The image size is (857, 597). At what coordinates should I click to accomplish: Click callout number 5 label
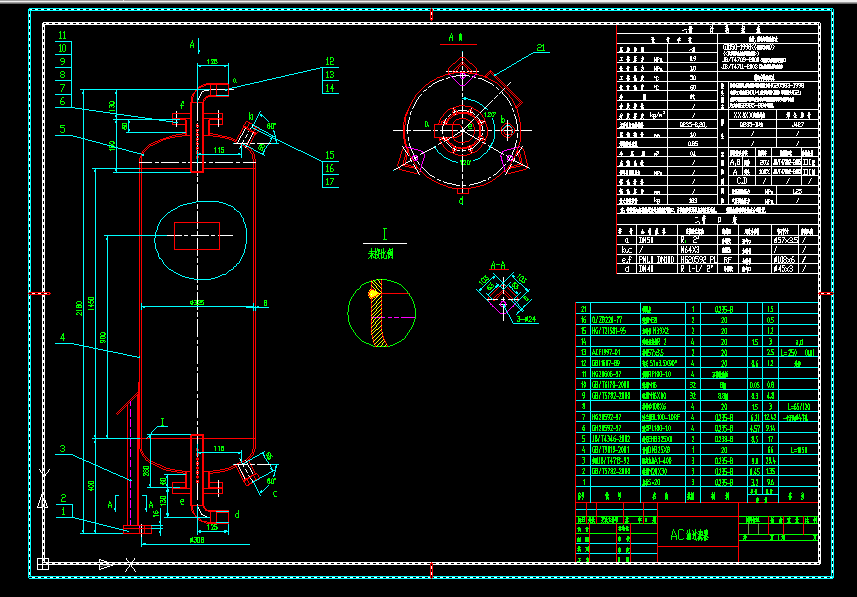click(63, 130)
